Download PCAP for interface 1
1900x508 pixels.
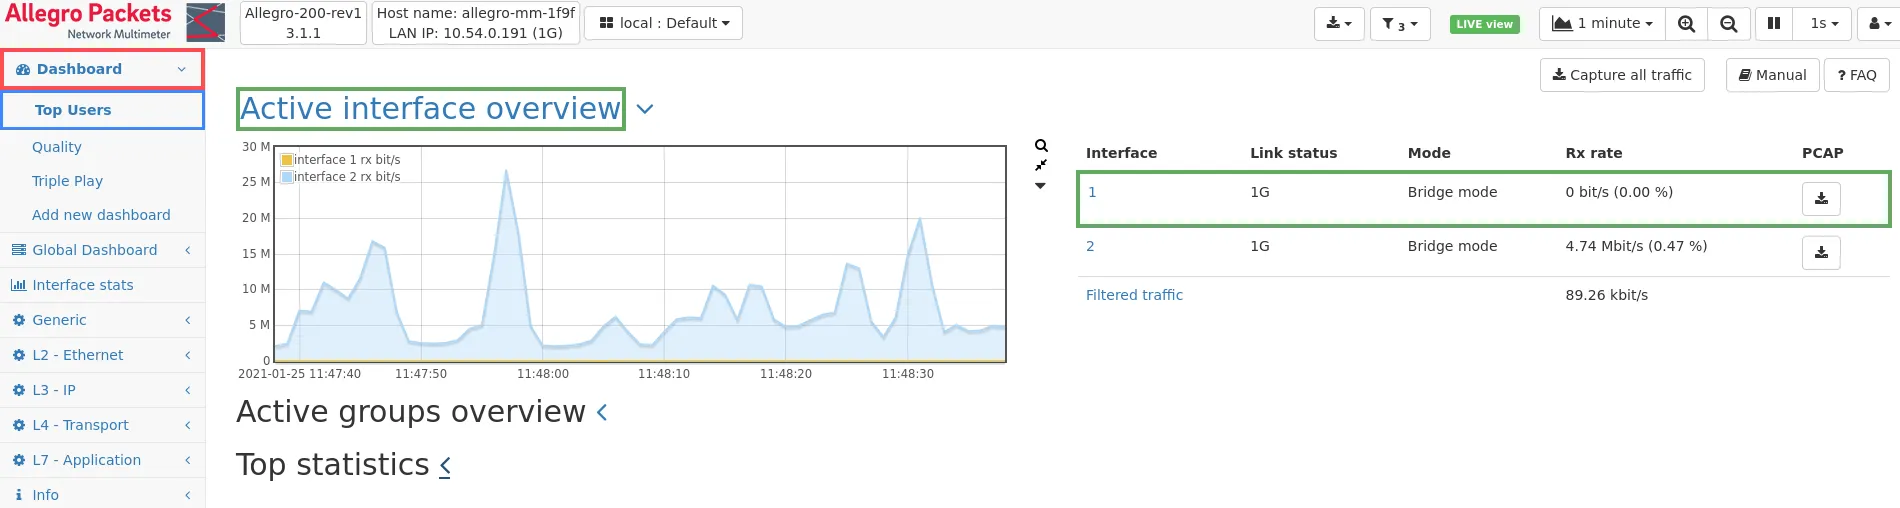(1821, 199)
